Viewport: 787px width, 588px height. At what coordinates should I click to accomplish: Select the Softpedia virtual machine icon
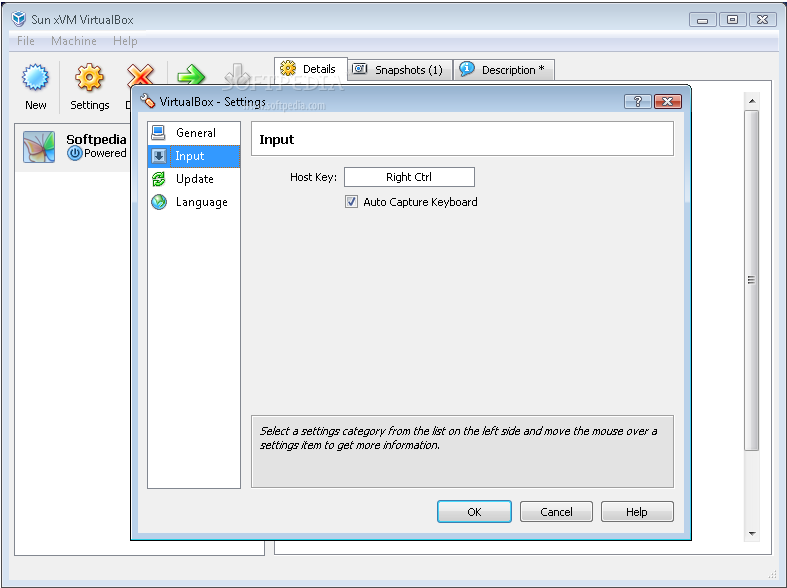pos(39,147)
